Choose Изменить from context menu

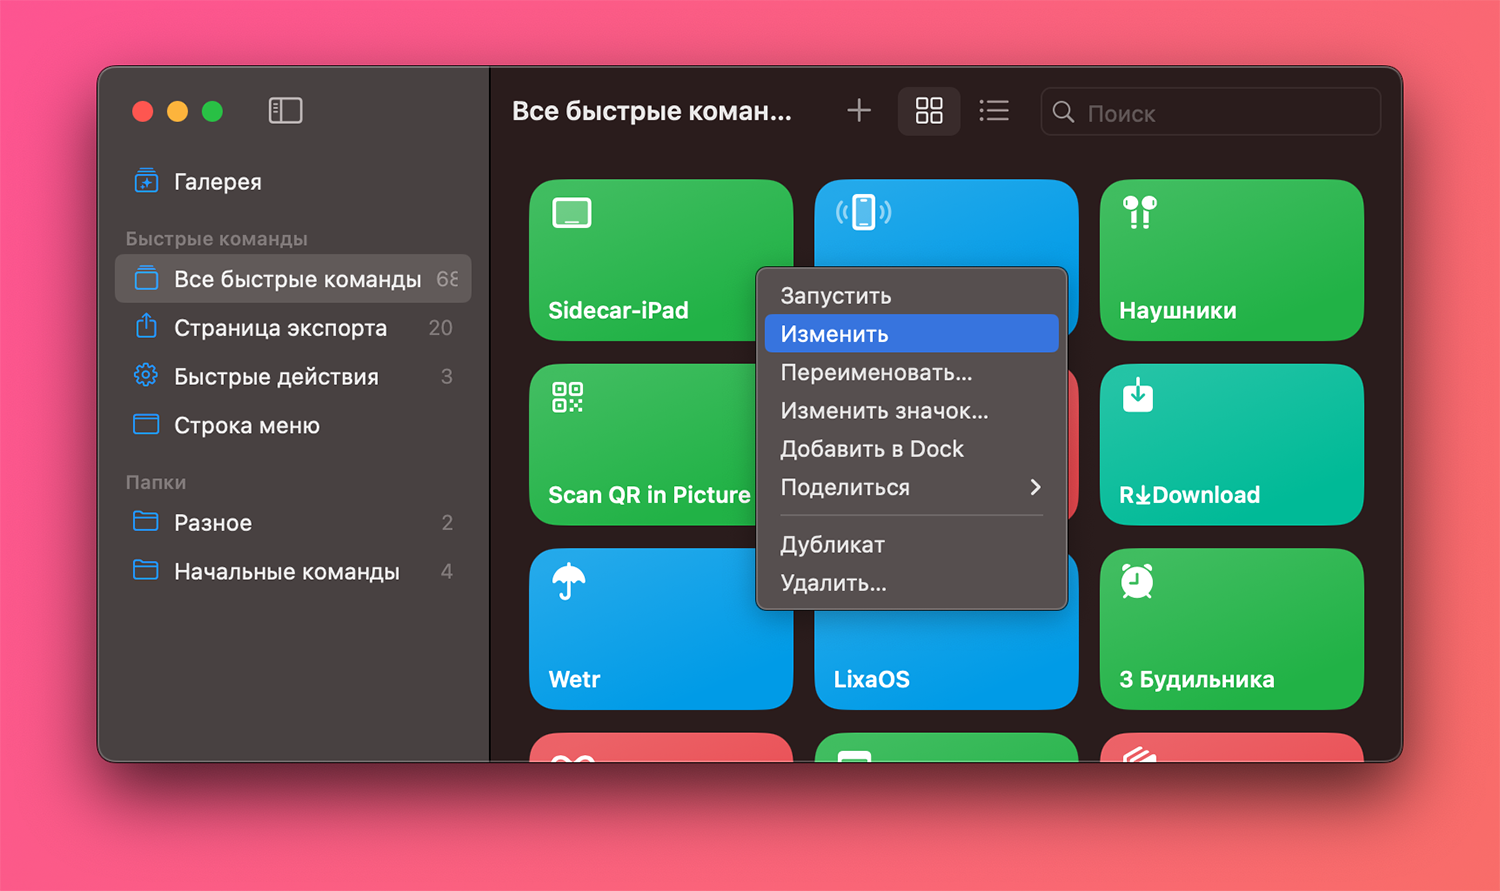coord(911,334)
